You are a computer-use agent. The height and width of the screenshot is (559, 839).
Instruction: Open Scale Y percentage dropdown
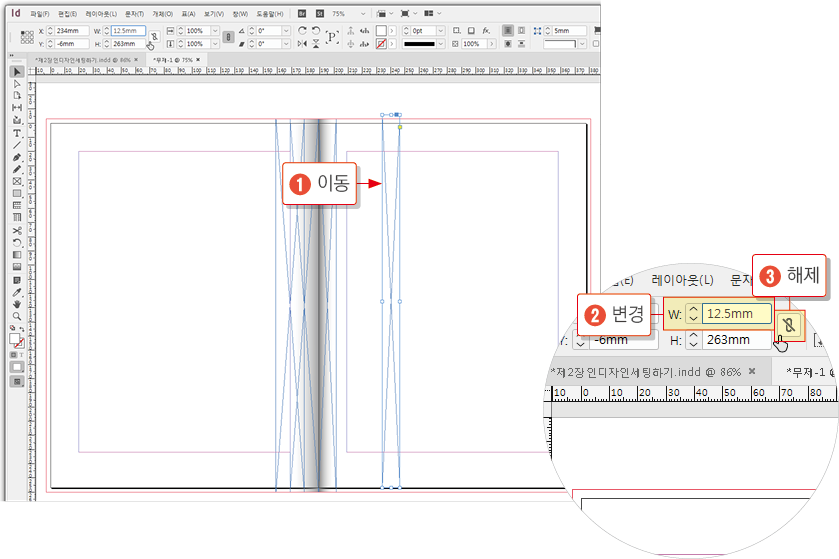[x=215, y=44]
